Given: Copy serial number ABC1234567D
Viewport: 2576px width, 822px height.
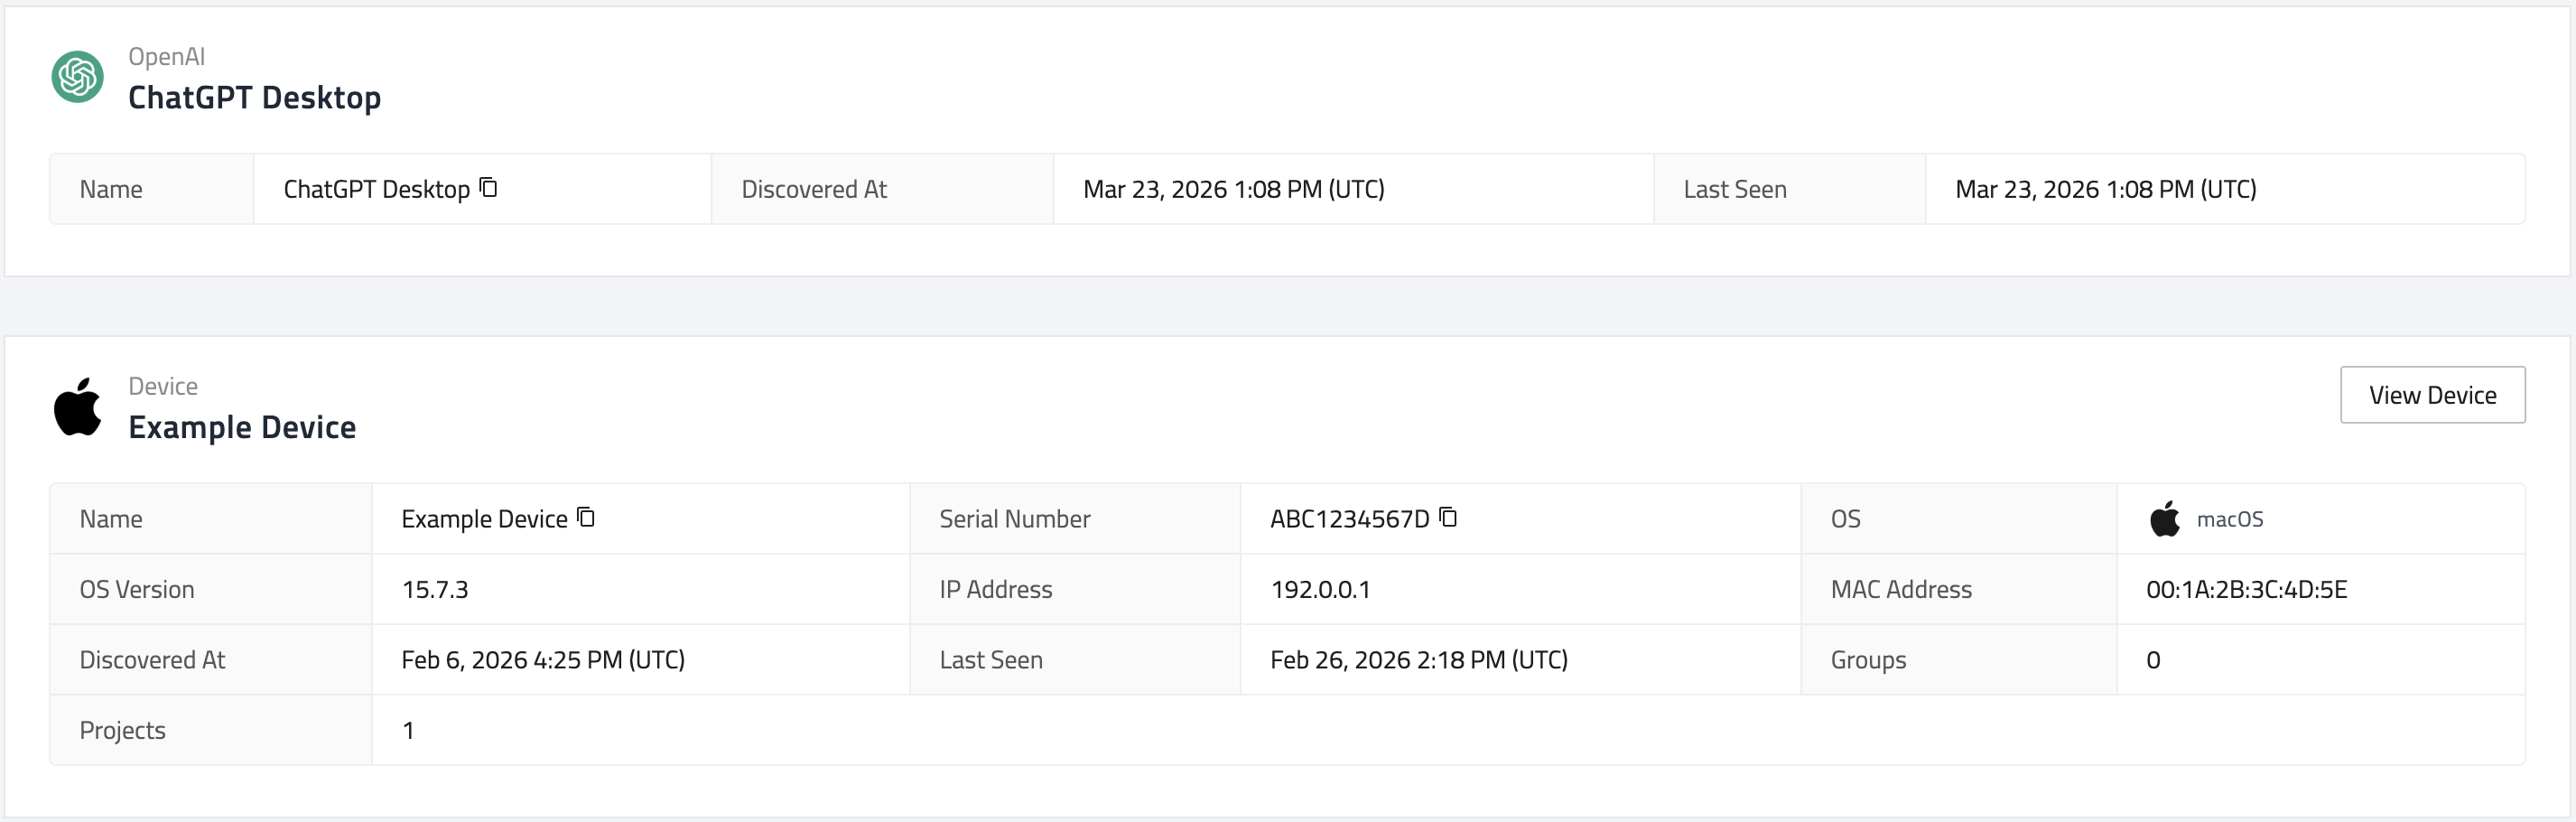Looking at the screenshot, I should point(1448,518).
